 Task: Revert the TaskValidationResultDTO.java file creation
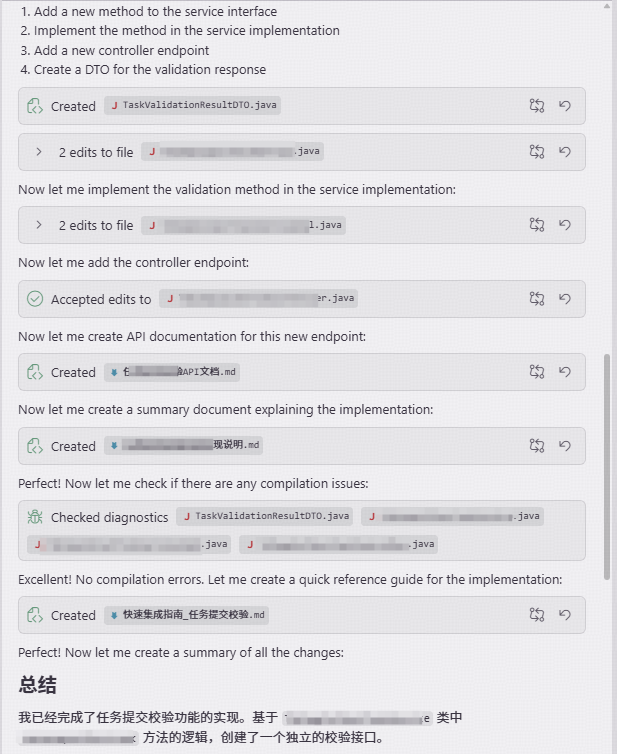pos(564,106)
